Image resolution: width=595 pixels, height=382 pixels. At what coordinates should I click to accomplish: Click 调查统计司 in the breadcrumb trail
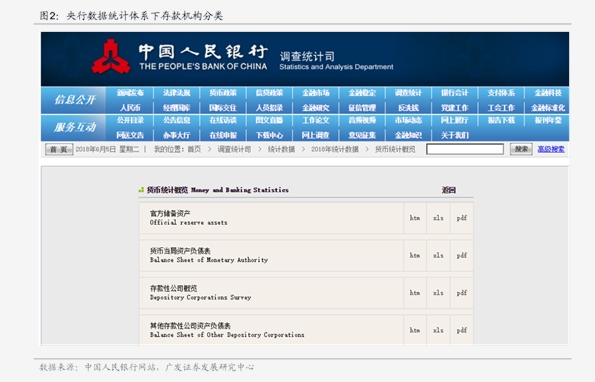point(234,149)
